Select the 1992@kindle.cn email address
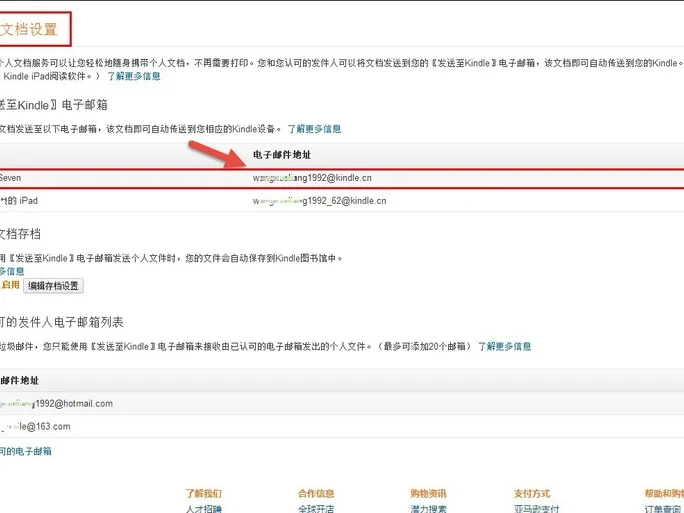Viewport: 684px width, 513px height. 312,178
